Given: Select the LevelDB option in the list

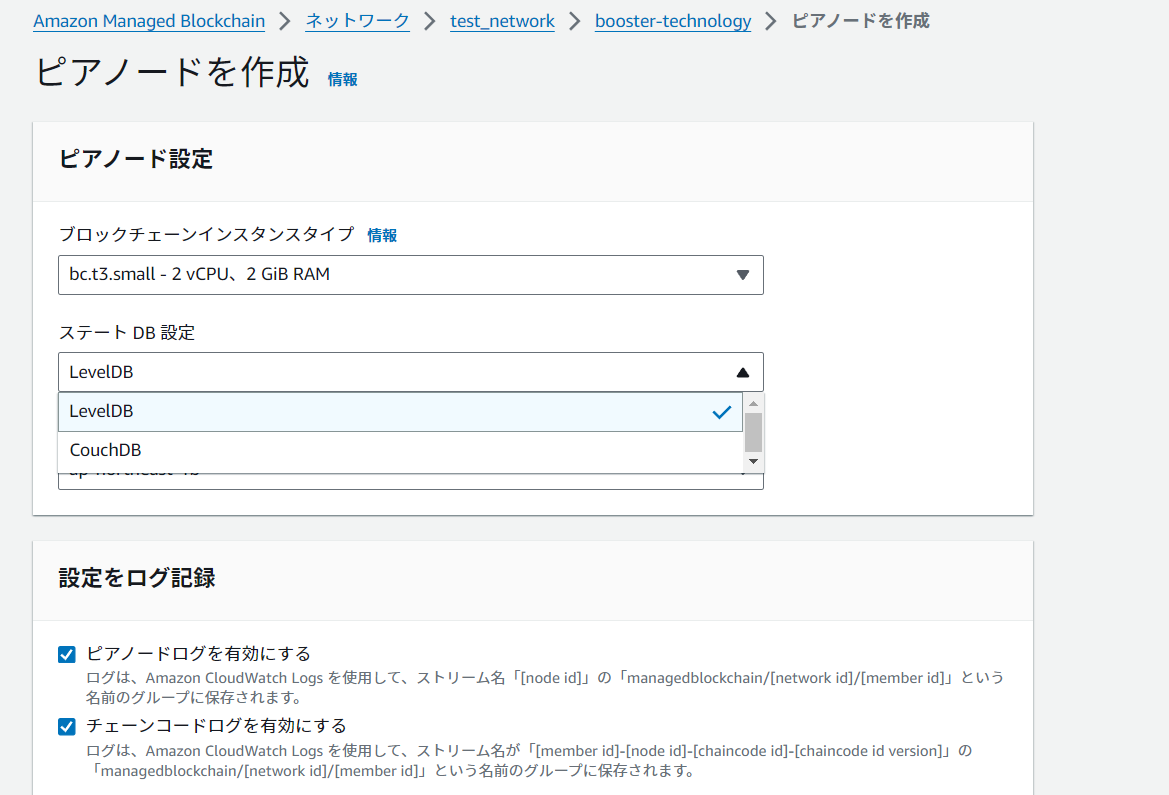Looking at the screenshot, I should tap(400, 412).
